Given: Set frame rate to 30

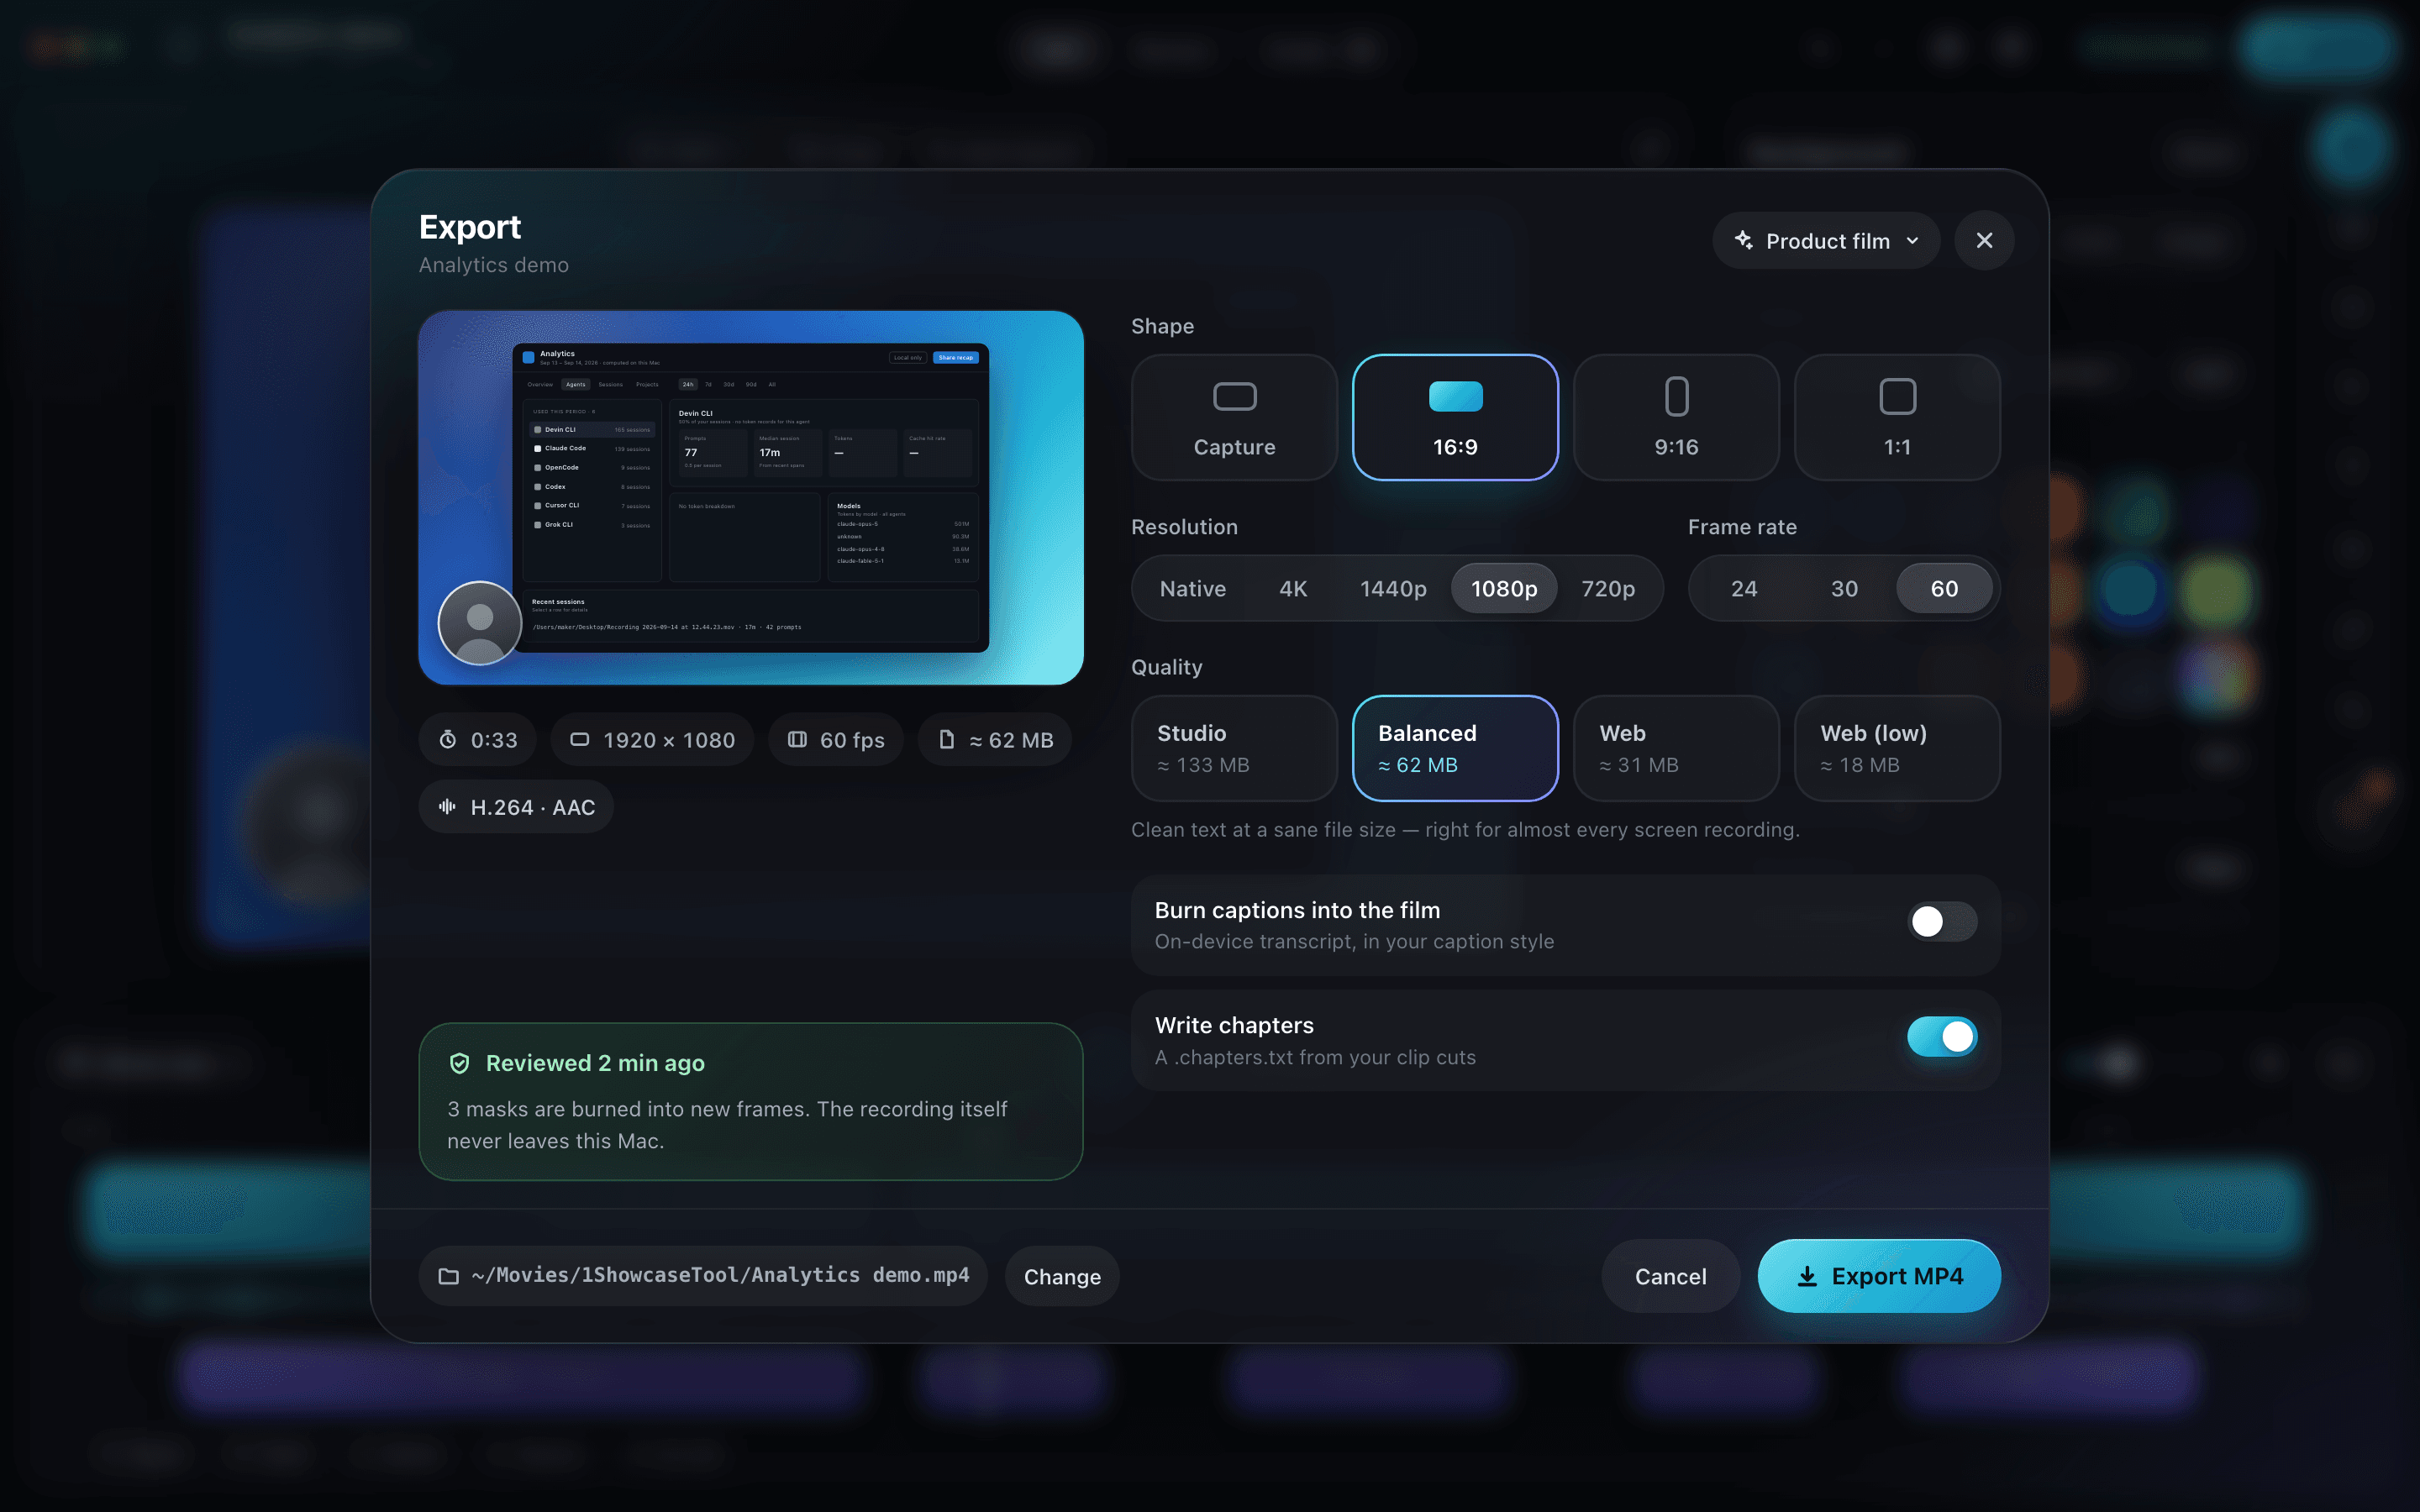Looking at the screenshot, I should click(1844, 588).
